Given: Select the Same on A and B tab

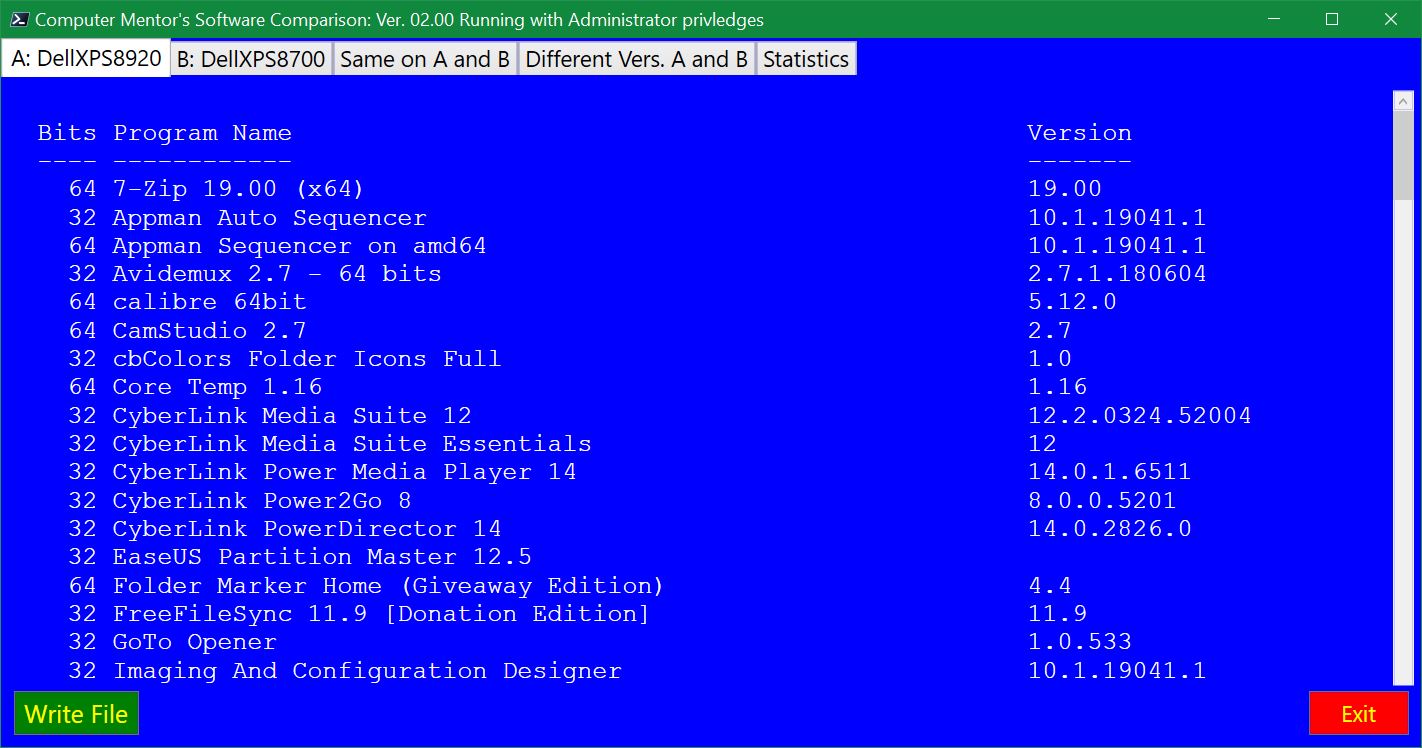Looking at the screenshot, I should click(x=425, y=59).
